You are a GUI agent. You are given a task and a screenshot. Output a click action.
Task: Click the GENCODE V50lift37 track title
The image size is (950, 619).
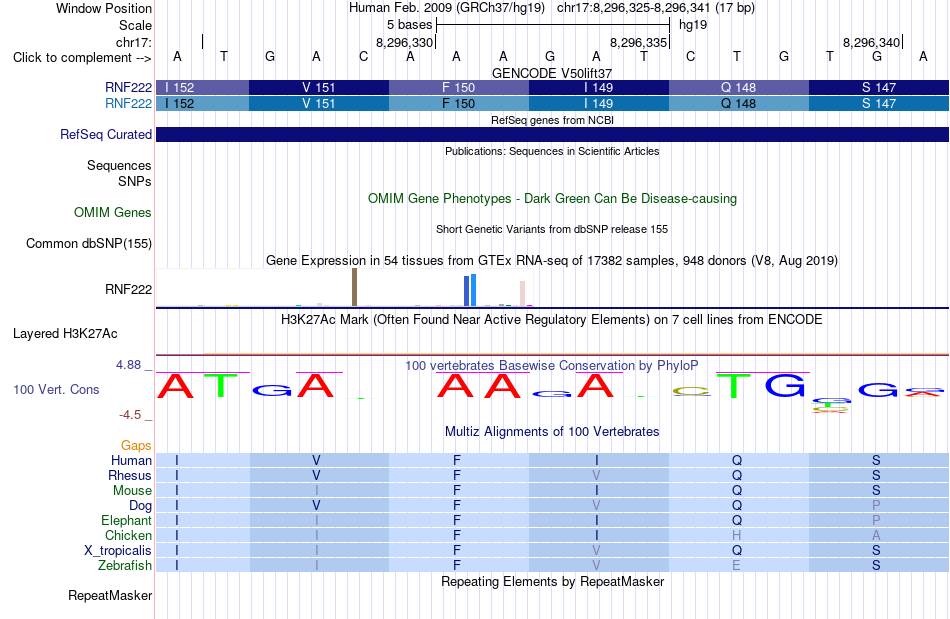pos(552,73)
